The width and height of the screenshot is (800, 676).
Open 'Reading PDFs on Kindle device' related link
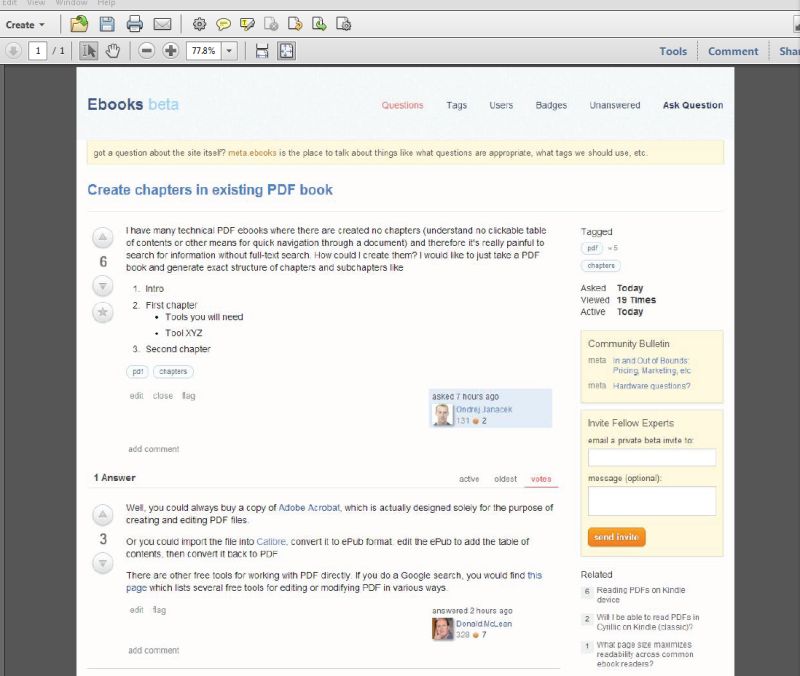pos(641,595)
